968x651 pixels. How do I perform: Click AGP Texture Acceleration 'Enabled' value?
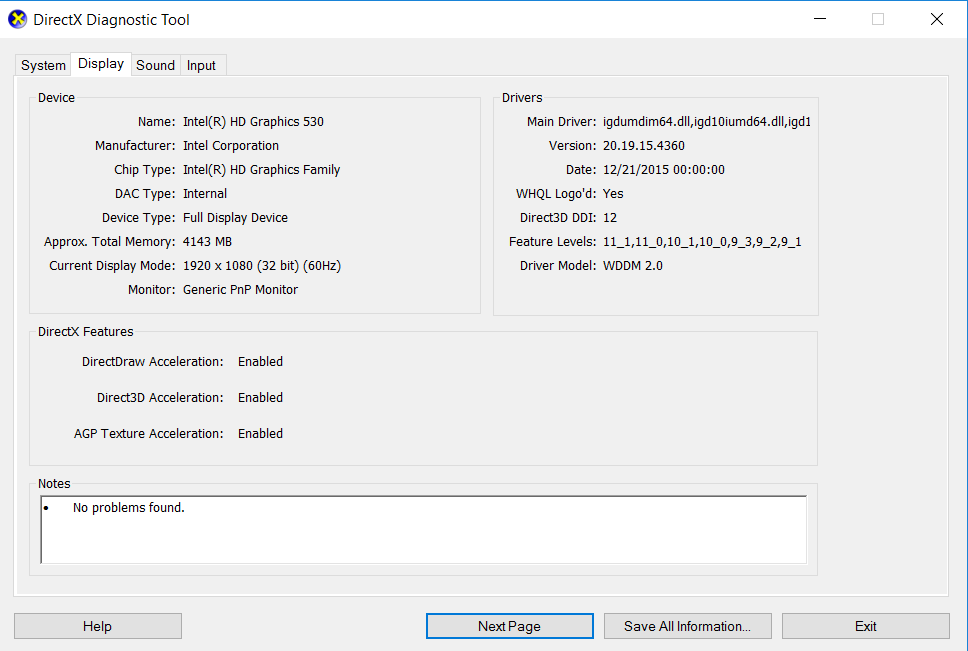tap(261, 434)
